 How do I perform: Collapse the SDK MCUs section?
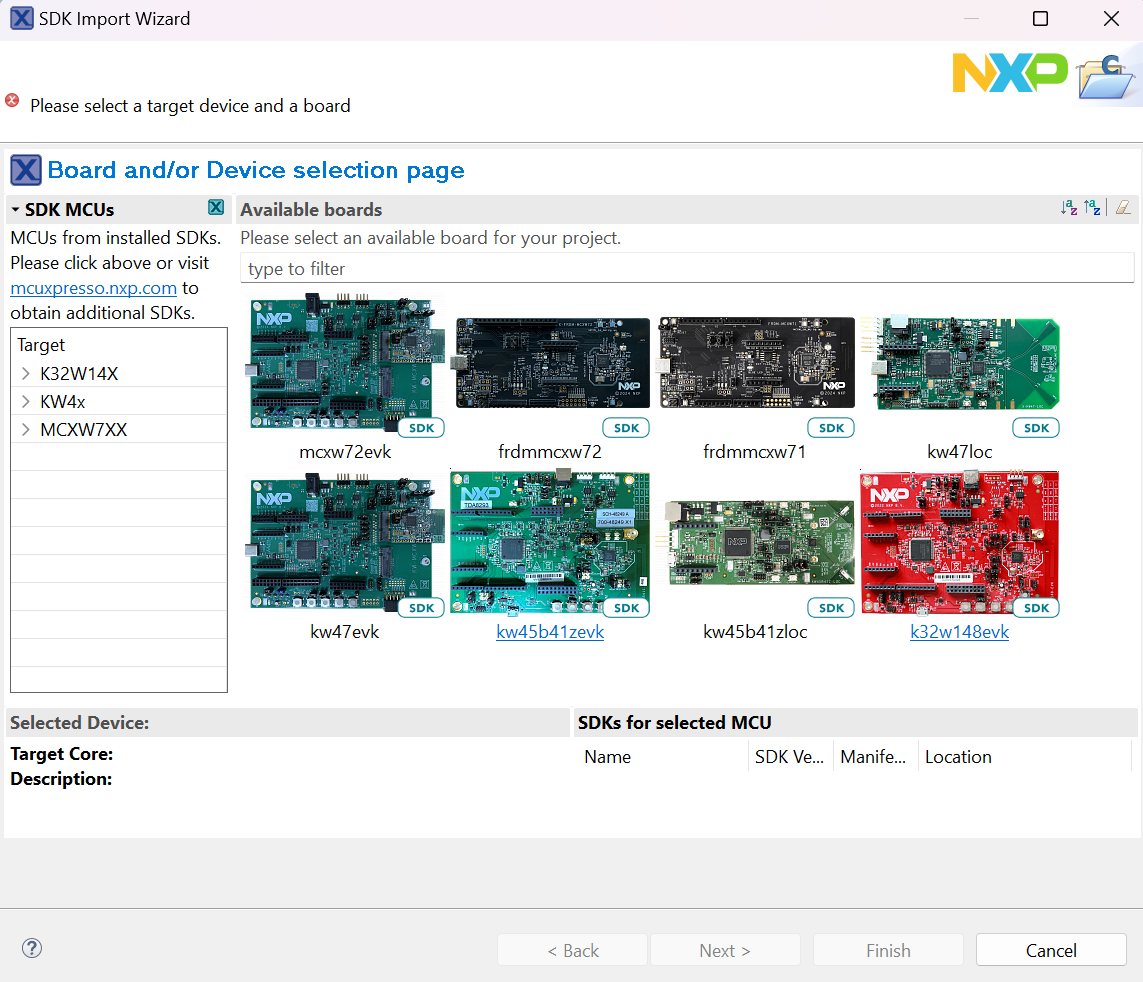pos(16,210)
